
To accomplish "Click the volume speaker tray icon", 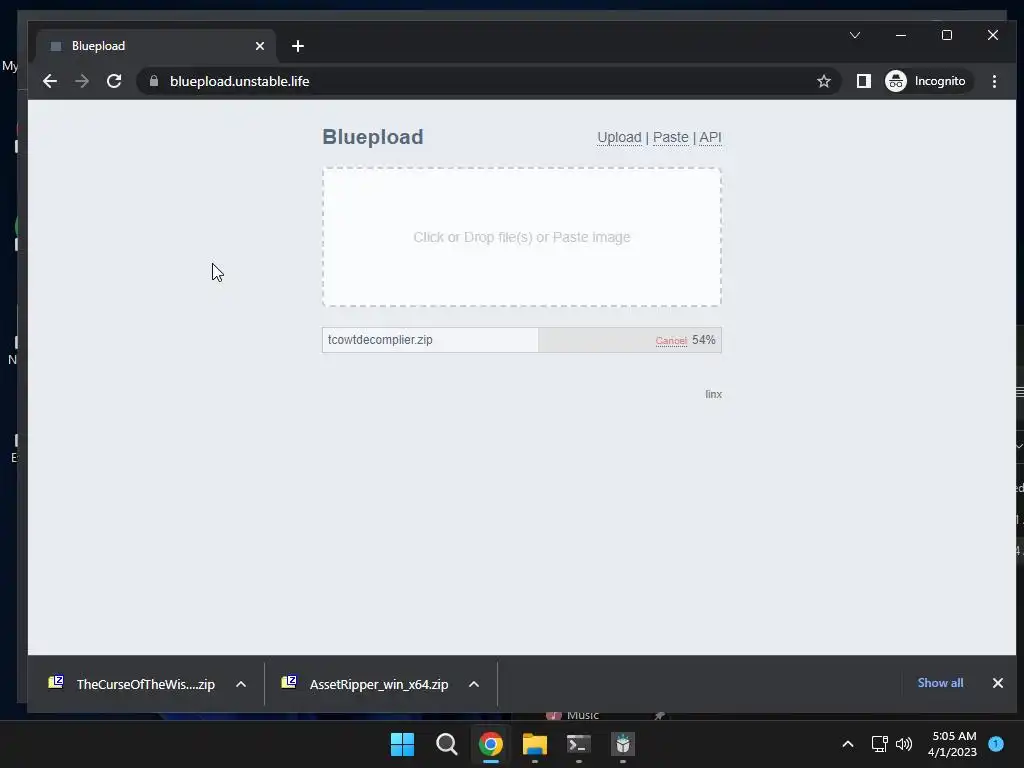I will coord(904,744).
